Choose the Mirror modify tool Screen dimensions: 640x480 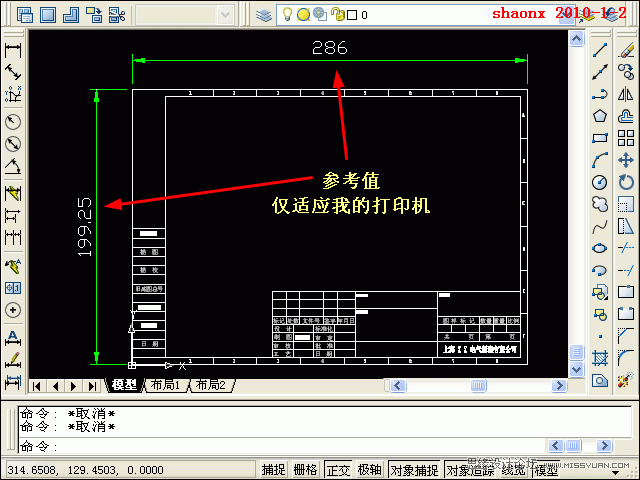click(626, 94)
